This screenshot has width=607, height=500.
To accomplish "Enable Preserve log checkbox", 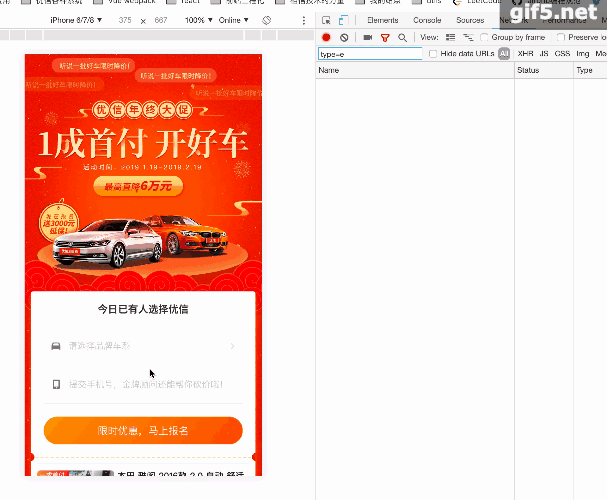I will click(x=561, y=37).
